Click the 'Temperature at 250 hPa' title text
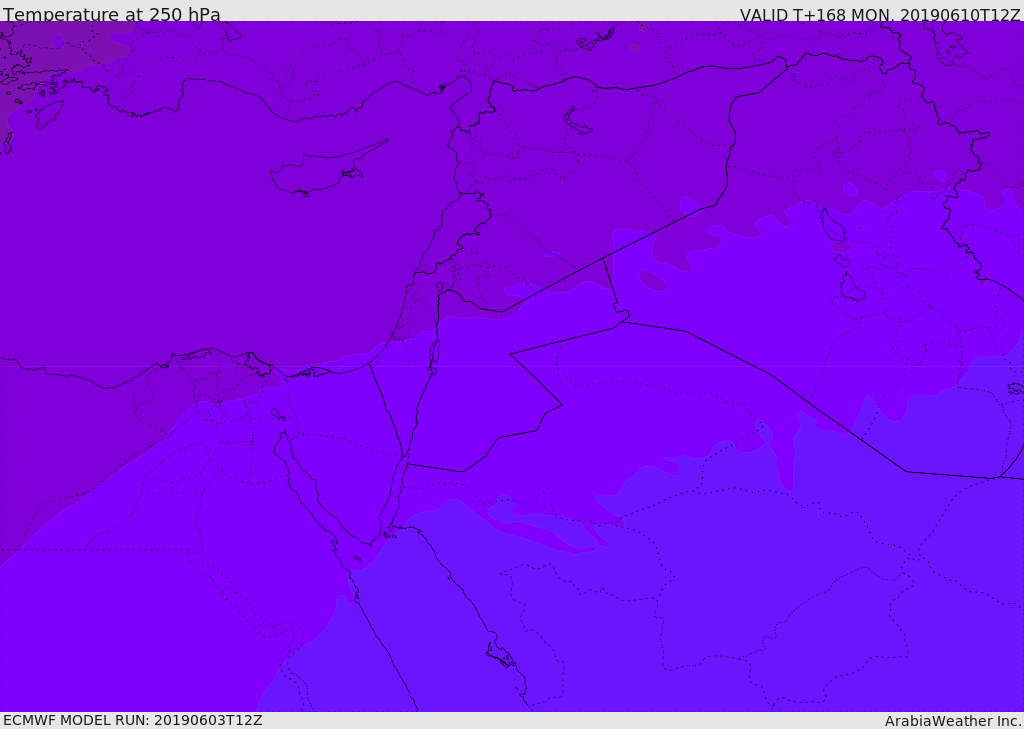This screenshot has height=729, width=1024. pos(112,14)
